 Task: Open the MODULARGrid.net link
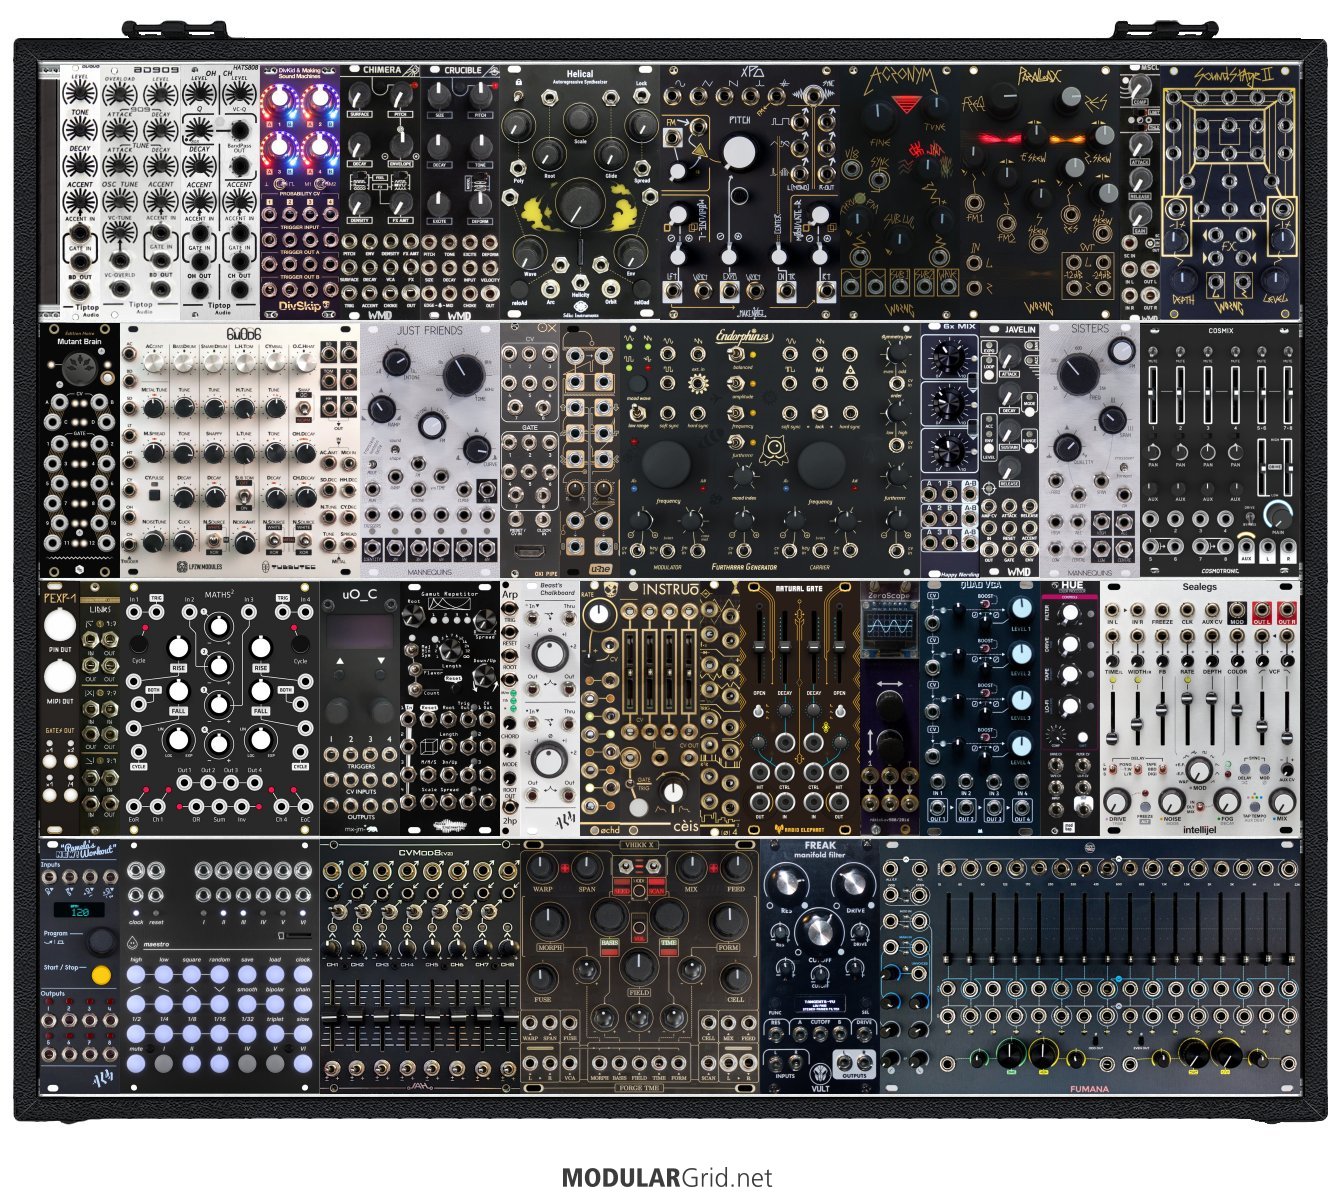pos(667,1178)
